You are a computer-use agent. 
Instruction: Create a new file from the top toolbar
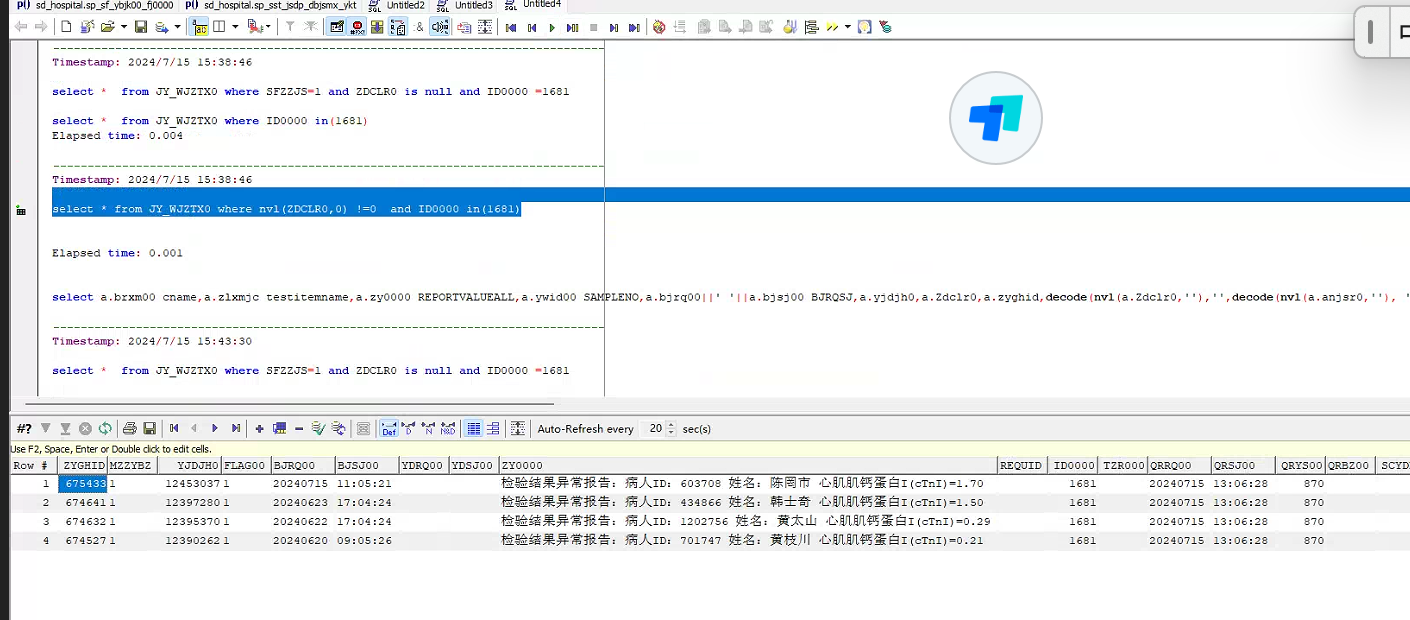click(x=66, y=27)
